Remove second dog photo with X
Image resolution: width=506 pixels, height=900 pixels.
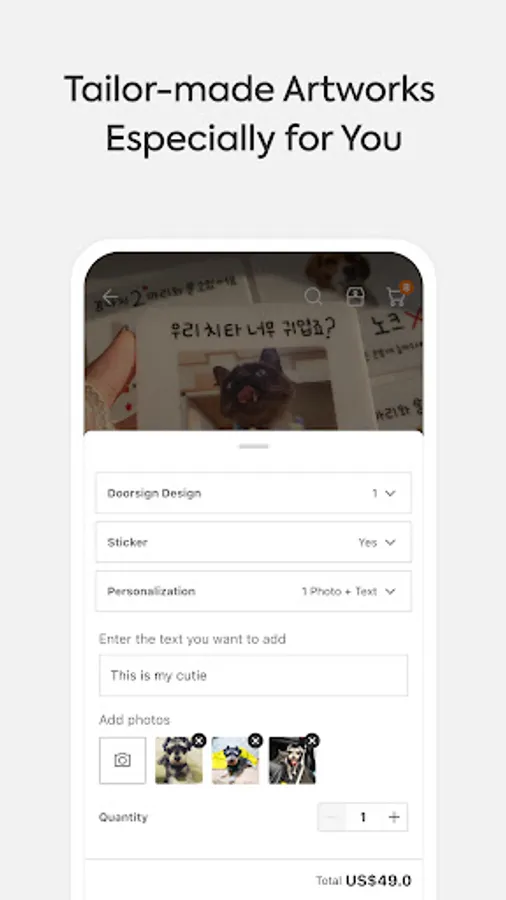coord(256,740)
